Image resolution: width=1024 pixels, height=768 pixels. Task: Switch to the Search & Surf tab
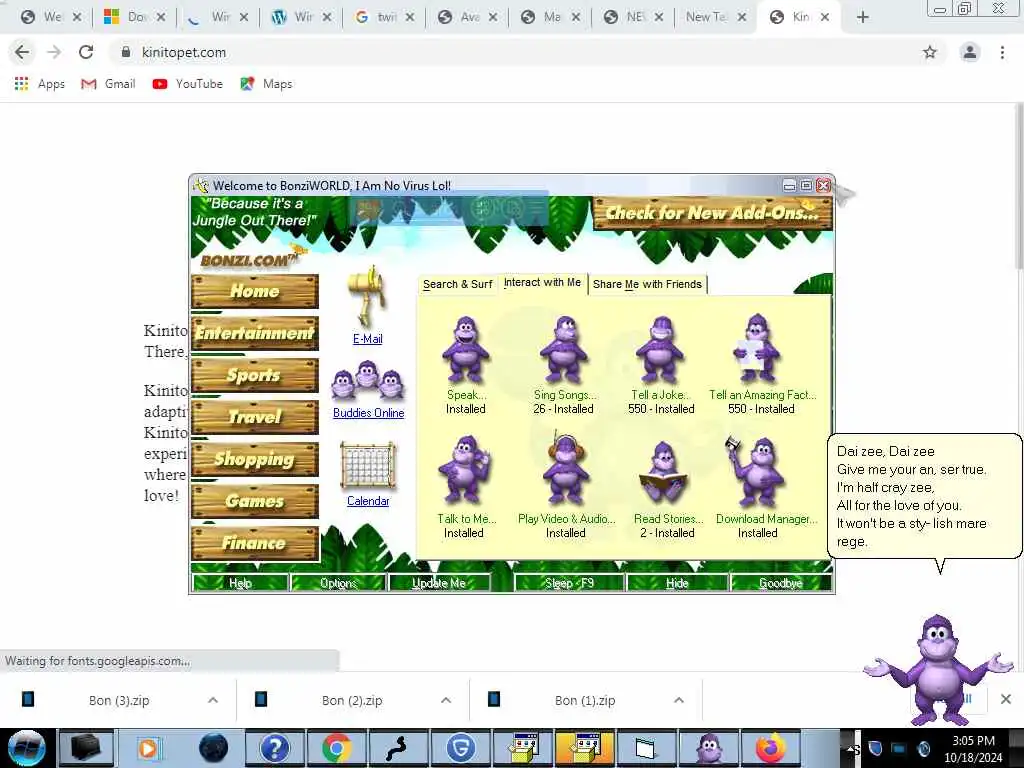click(457, 285)
